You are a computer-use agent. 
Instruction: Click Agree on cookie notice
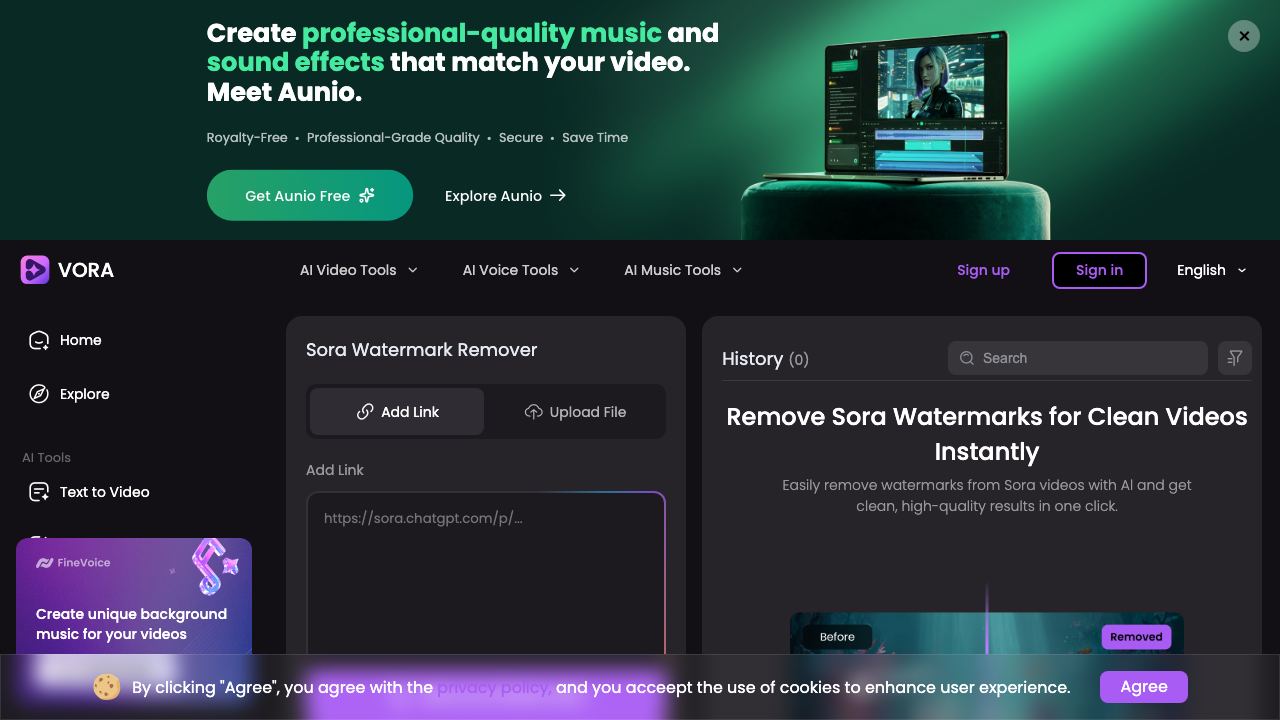pyautogui.click(x=1144, y=687)
